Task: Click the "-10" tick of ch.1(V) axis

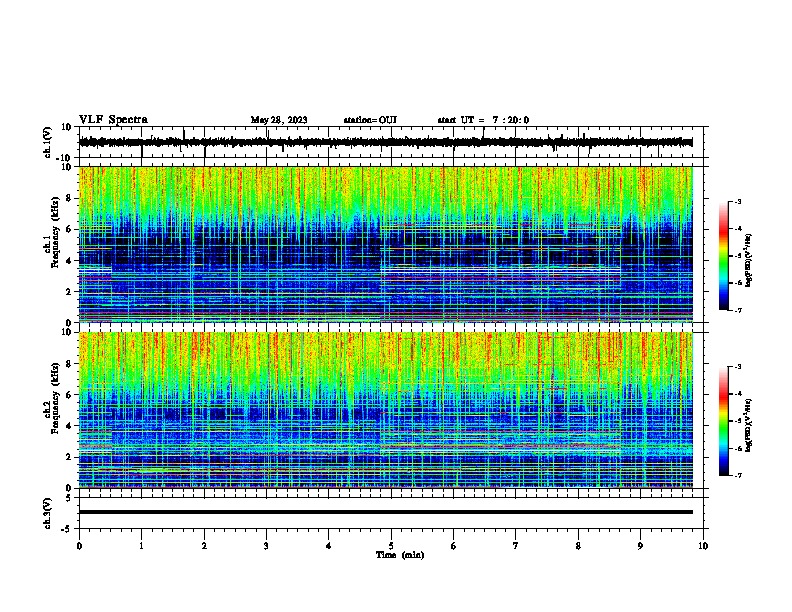Action: [64, 158]
